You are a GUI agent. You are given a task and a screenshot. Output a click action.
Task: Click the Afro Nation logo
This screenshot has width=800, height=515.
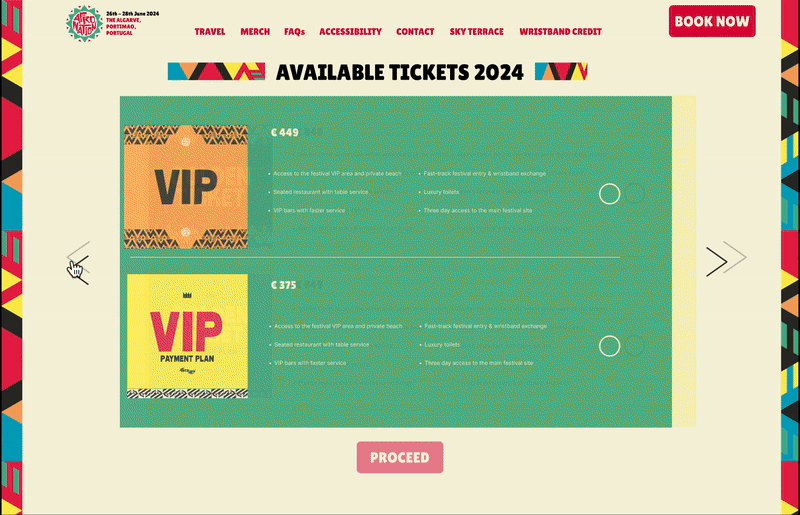coord(84,22)
